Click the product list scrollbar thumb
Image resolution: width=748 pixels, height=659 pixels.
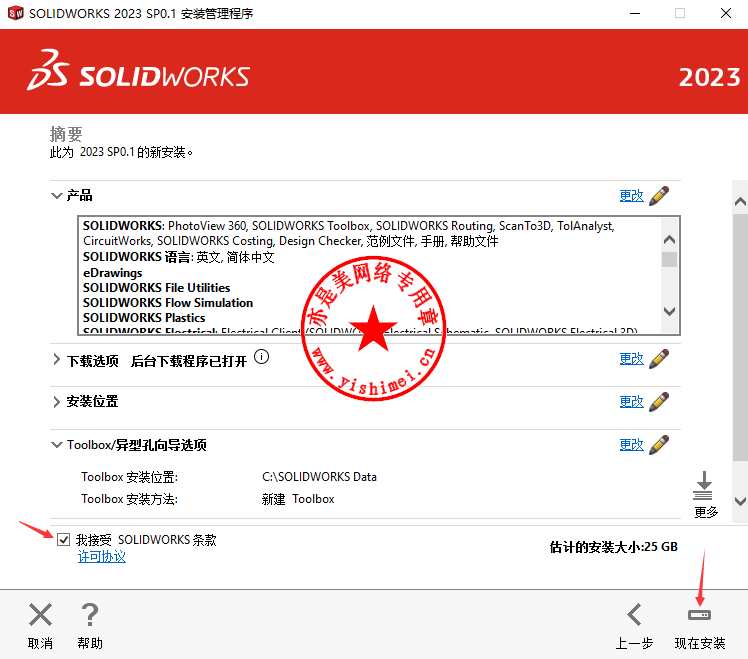pyautogui.click(x=669, y=259)
